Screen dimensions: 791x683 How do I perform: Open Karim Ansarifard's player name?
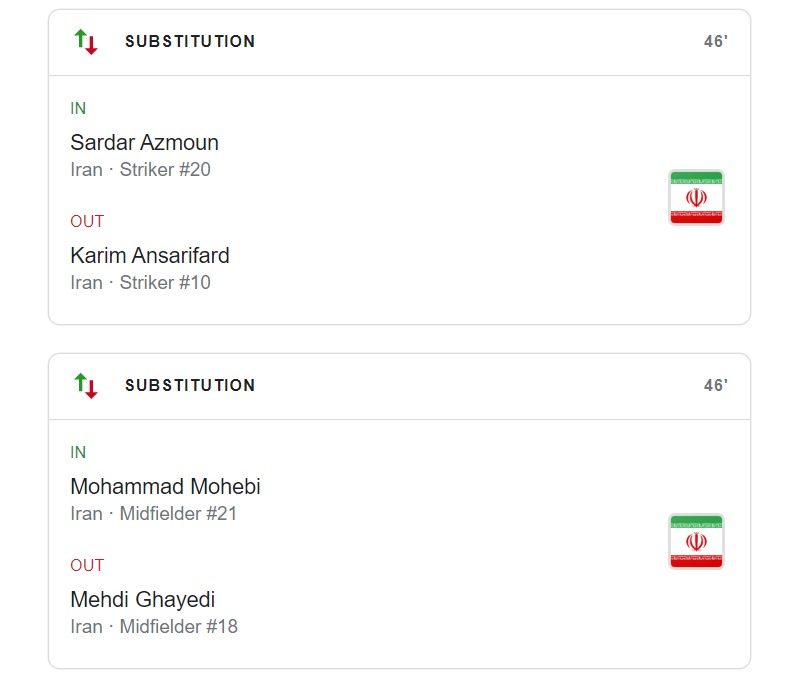coord(149,255)
